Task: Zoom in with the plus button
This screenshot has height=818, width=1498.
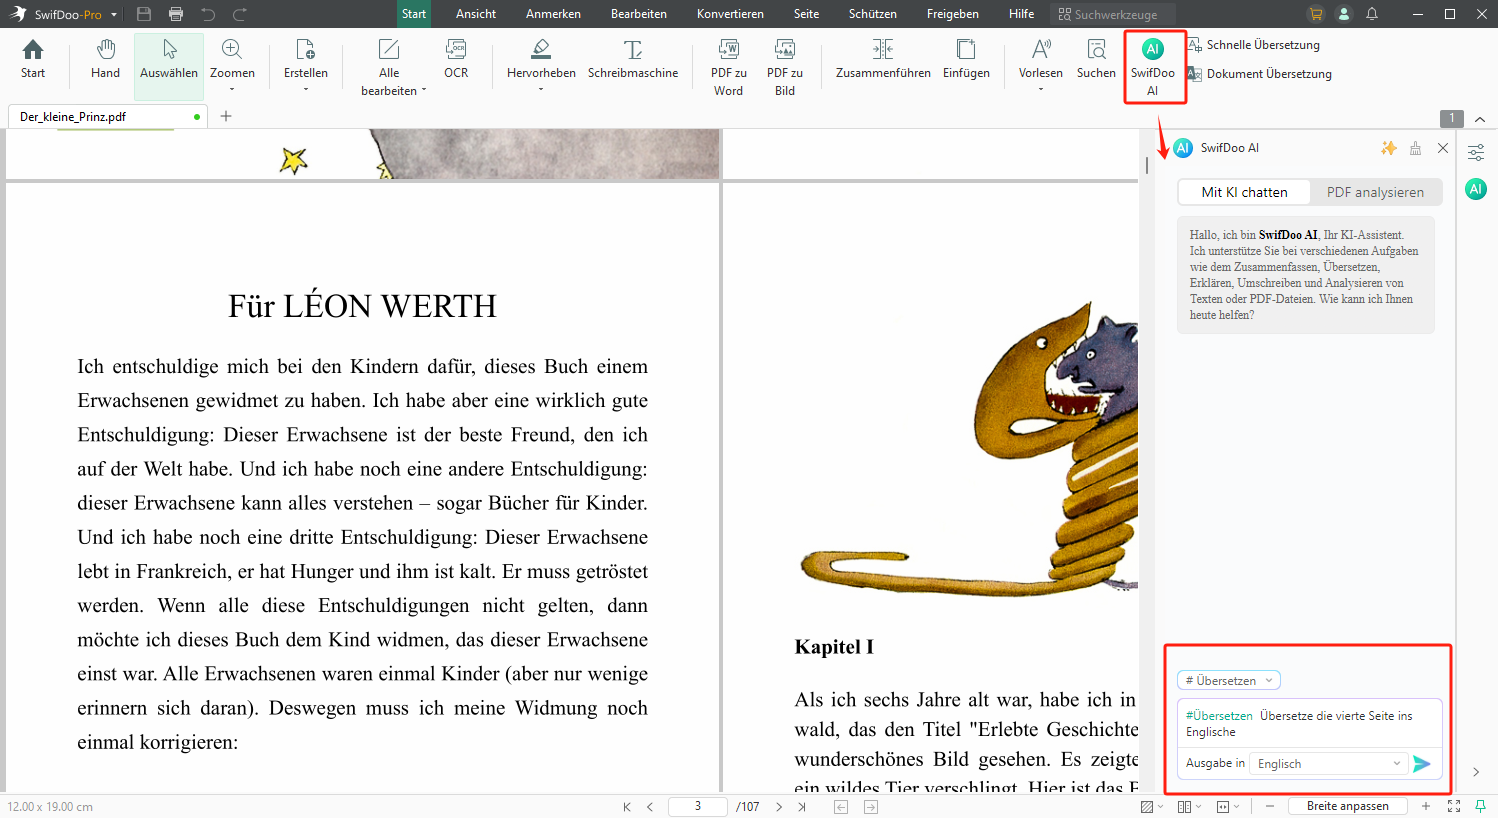Action: (x=1426, y=807)
